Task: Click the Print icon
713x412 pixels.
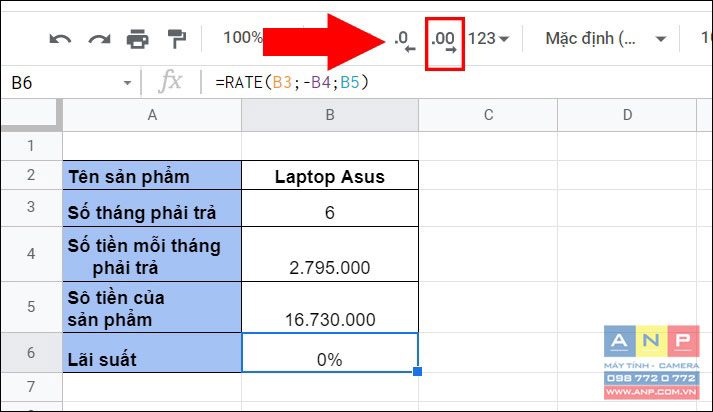Action: tap(137, 39)
